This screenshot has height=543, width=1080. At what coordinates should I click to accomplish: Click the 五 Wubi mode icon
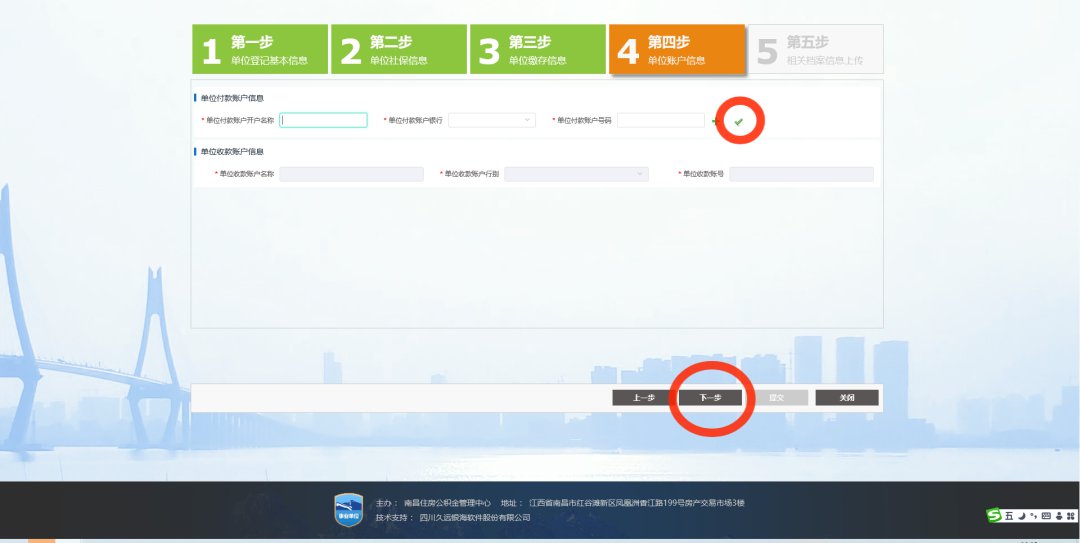pos(1009,516)
